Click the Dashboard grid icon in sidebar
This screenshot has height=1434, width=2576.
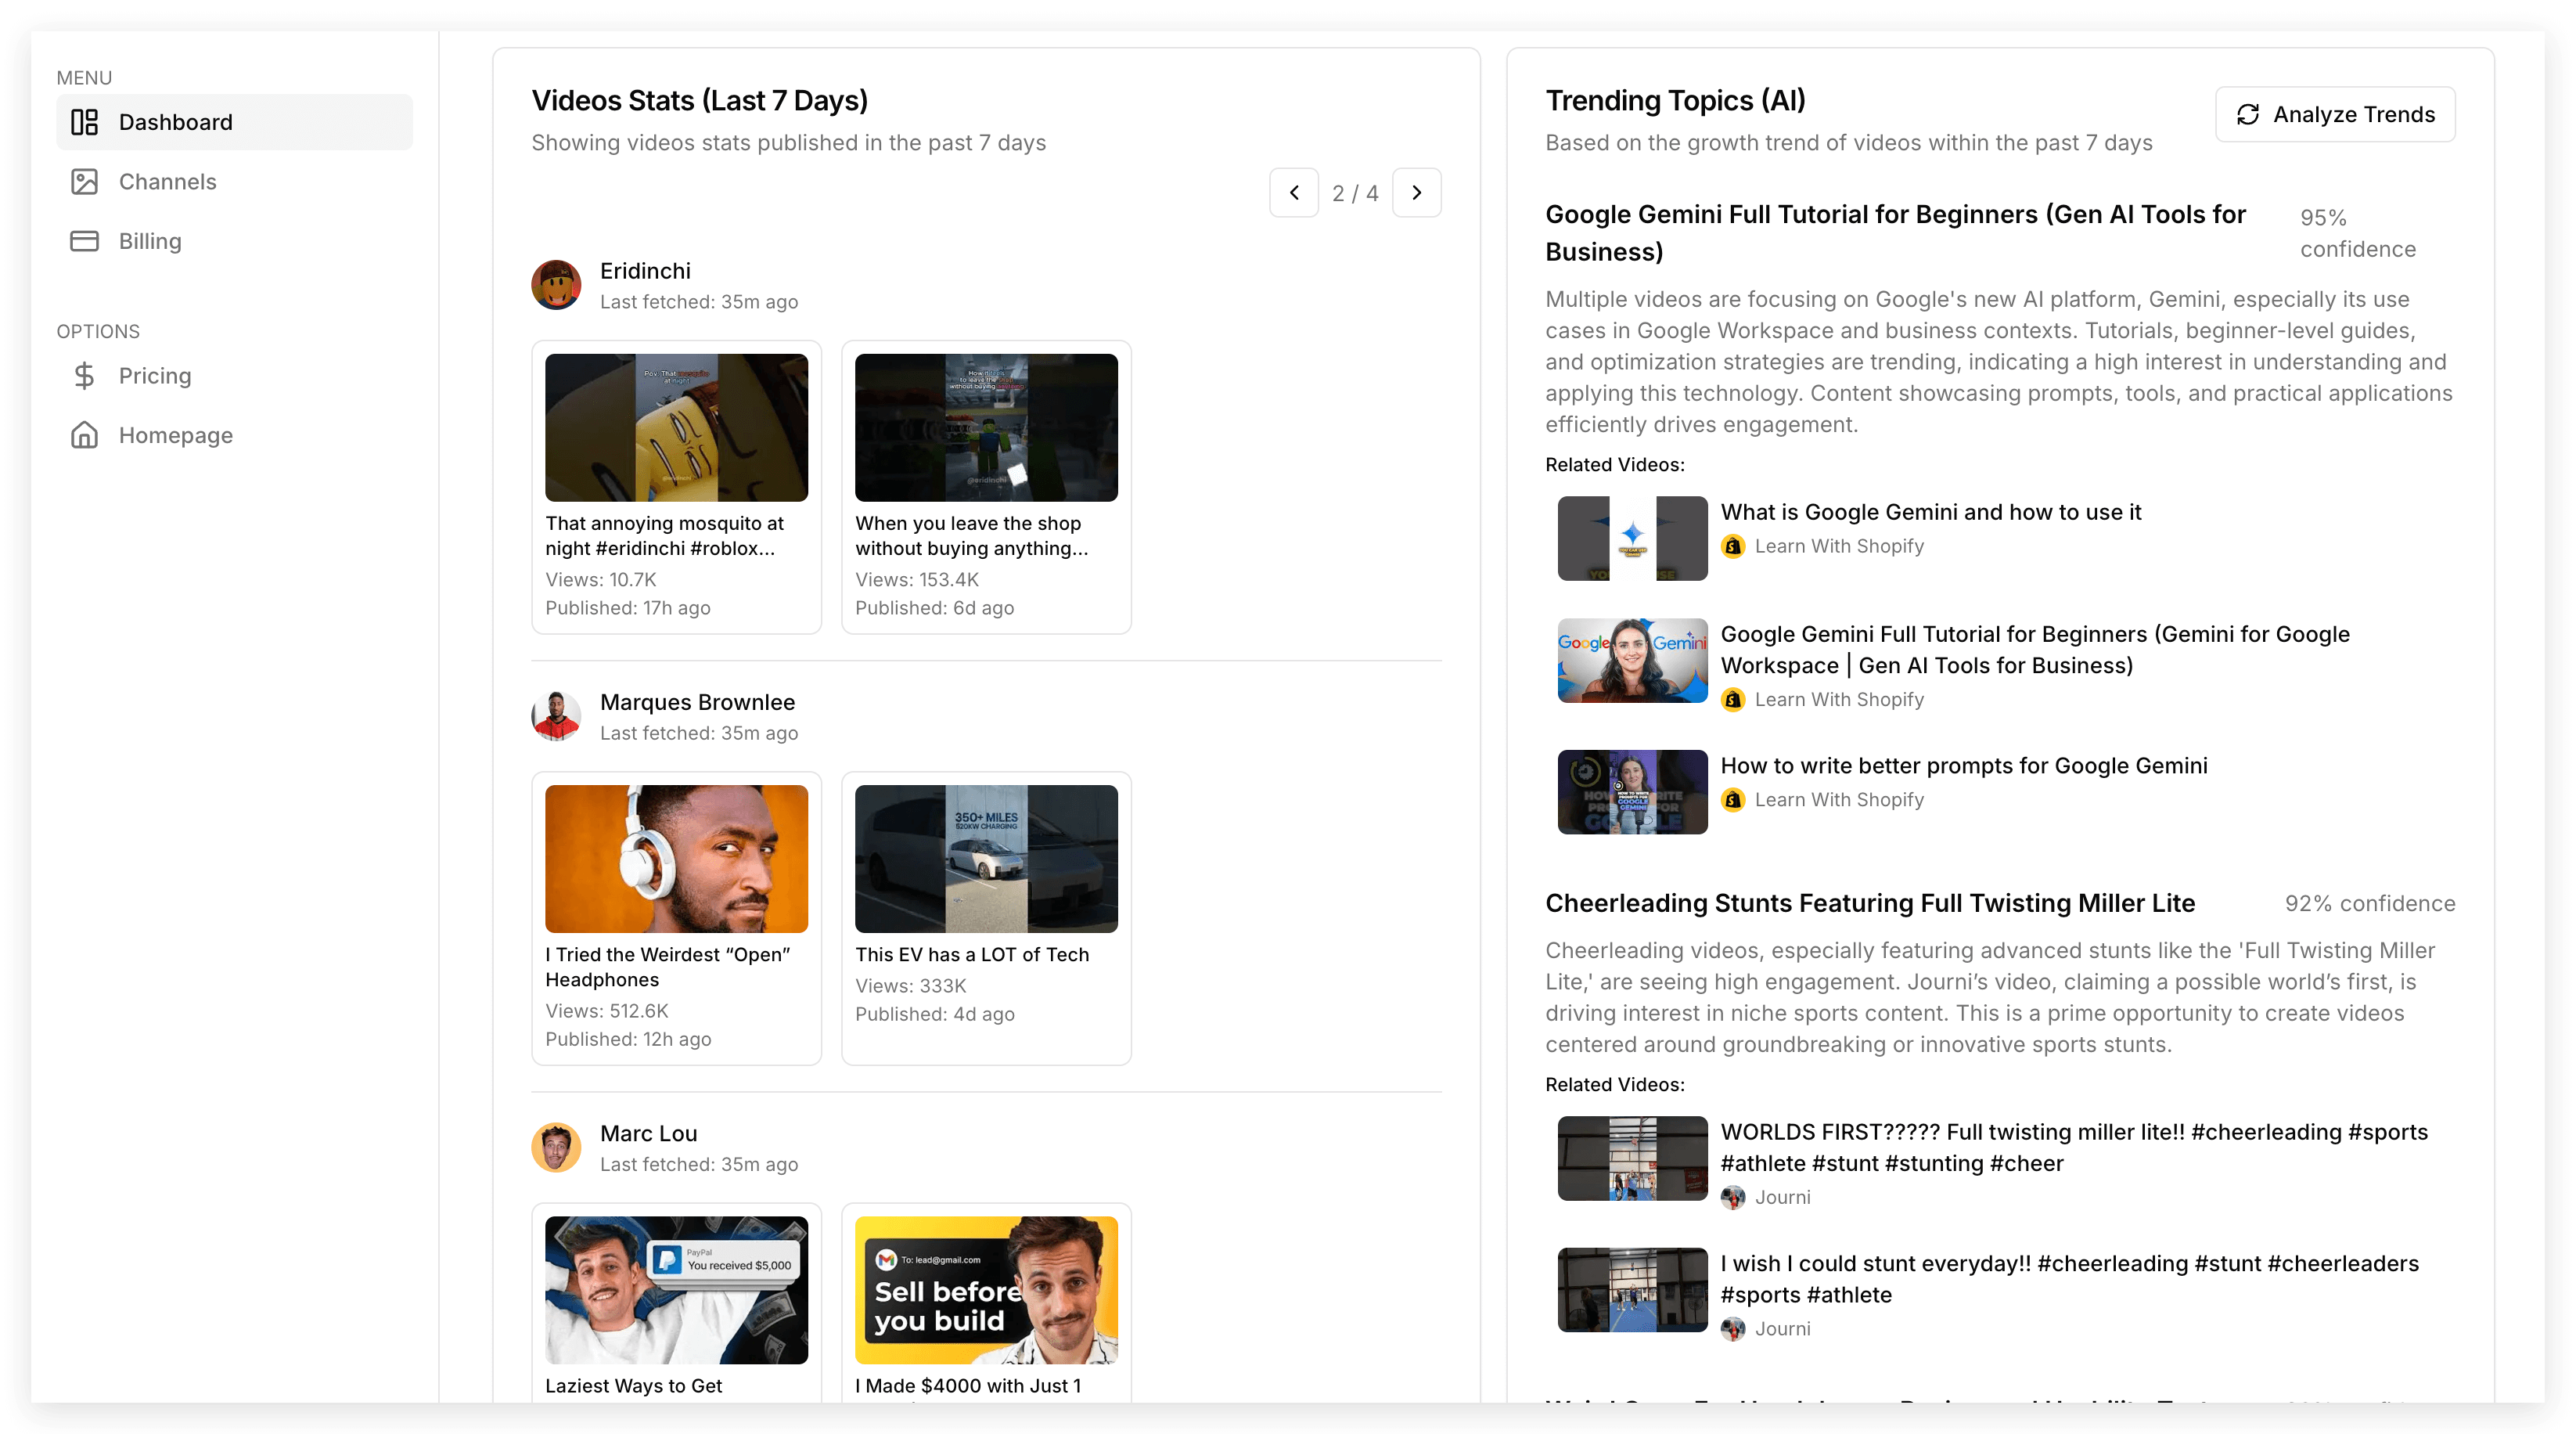click(84, 122)
